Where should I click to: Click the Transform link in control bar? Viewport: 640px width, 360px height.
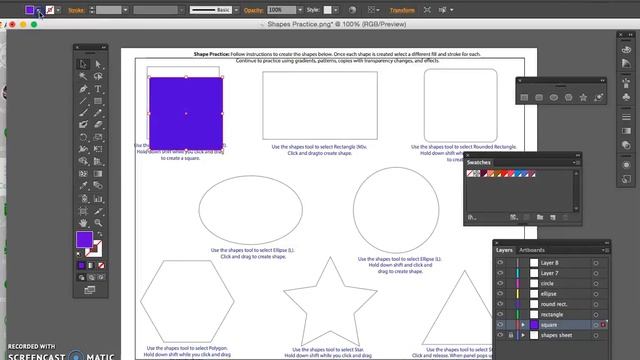coord(402,10)
